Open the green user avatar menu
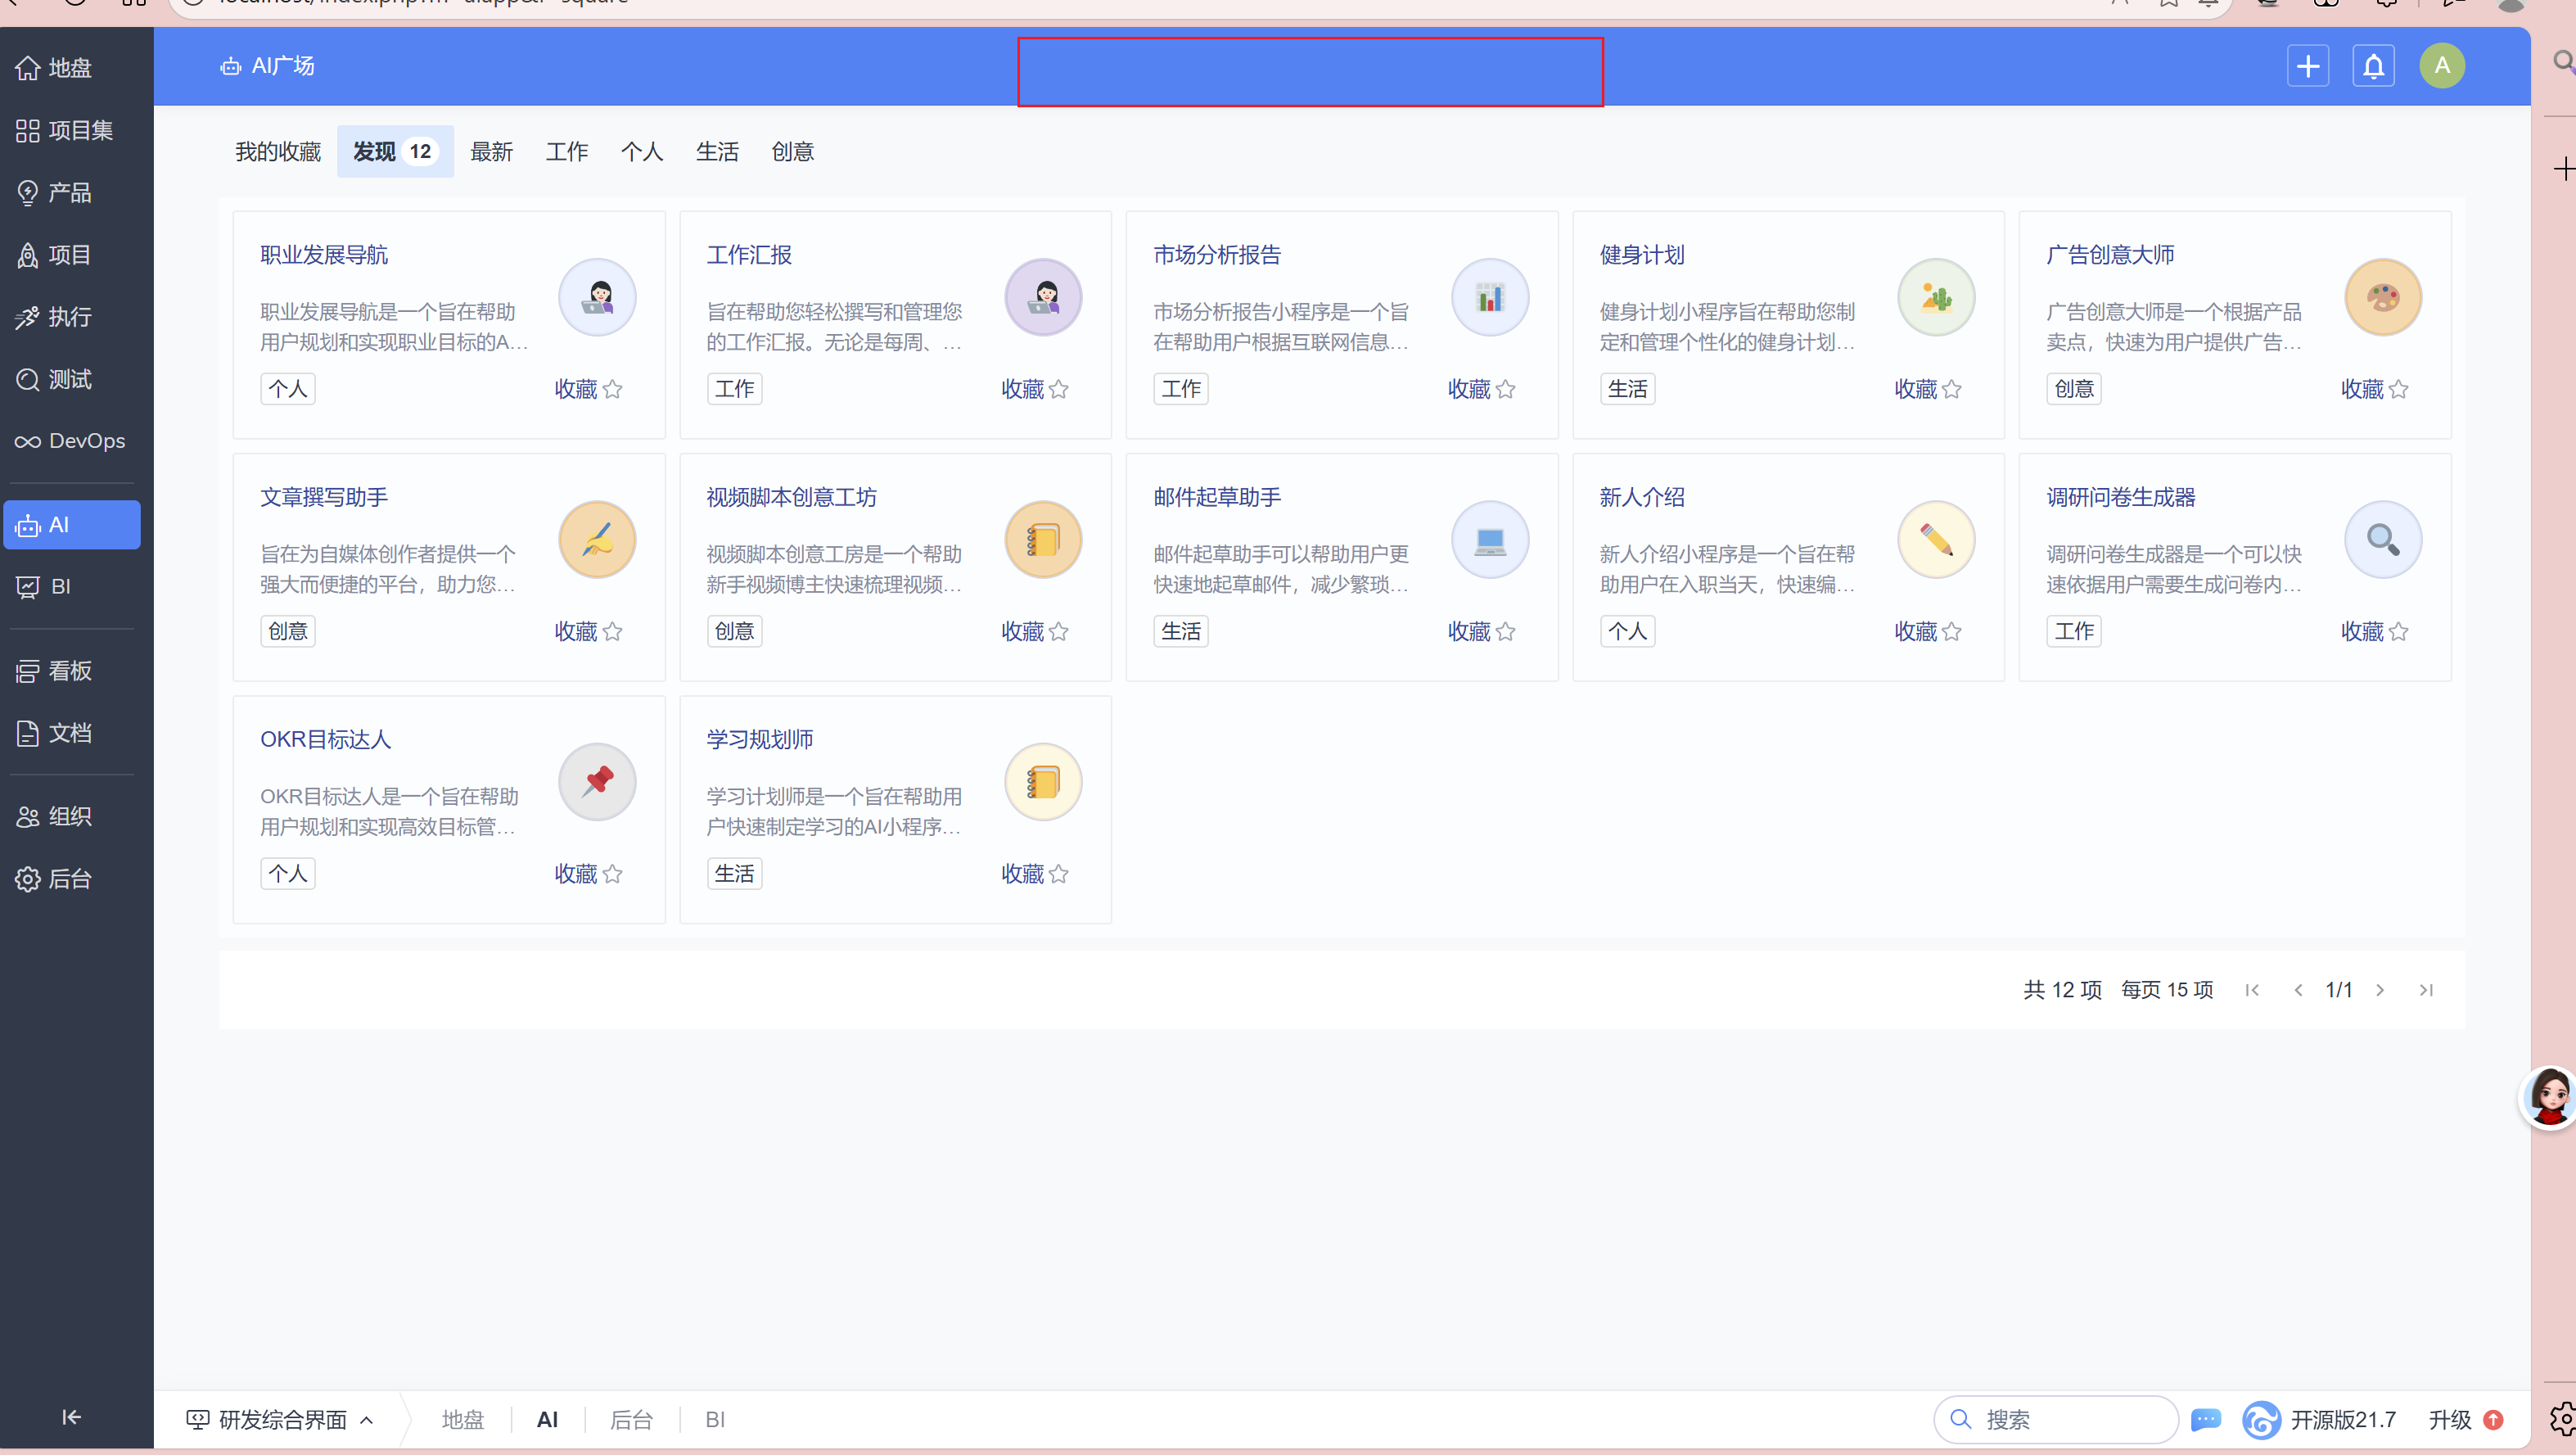 coord(2441,66)
